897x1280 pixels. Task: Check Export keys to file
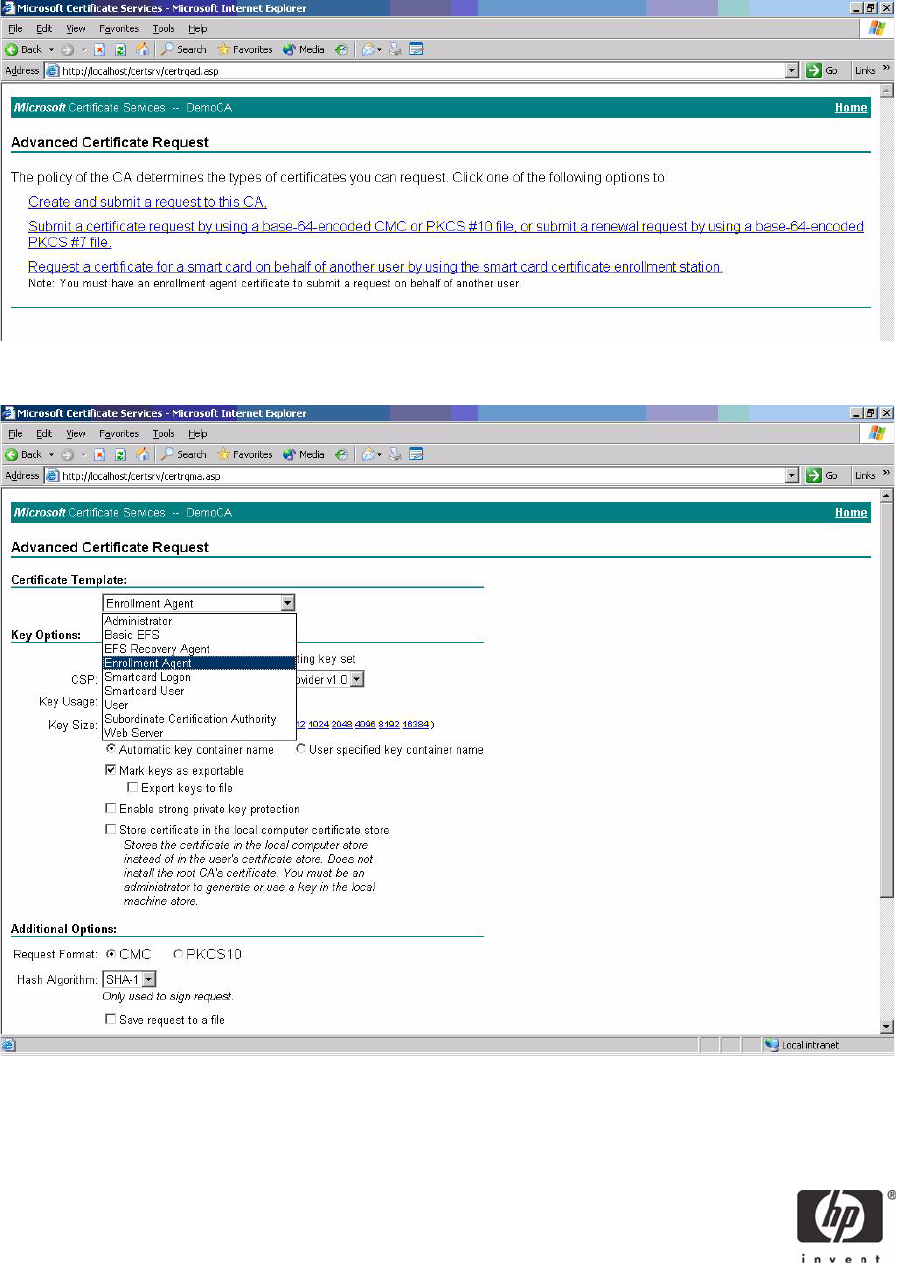coord(133,788)
